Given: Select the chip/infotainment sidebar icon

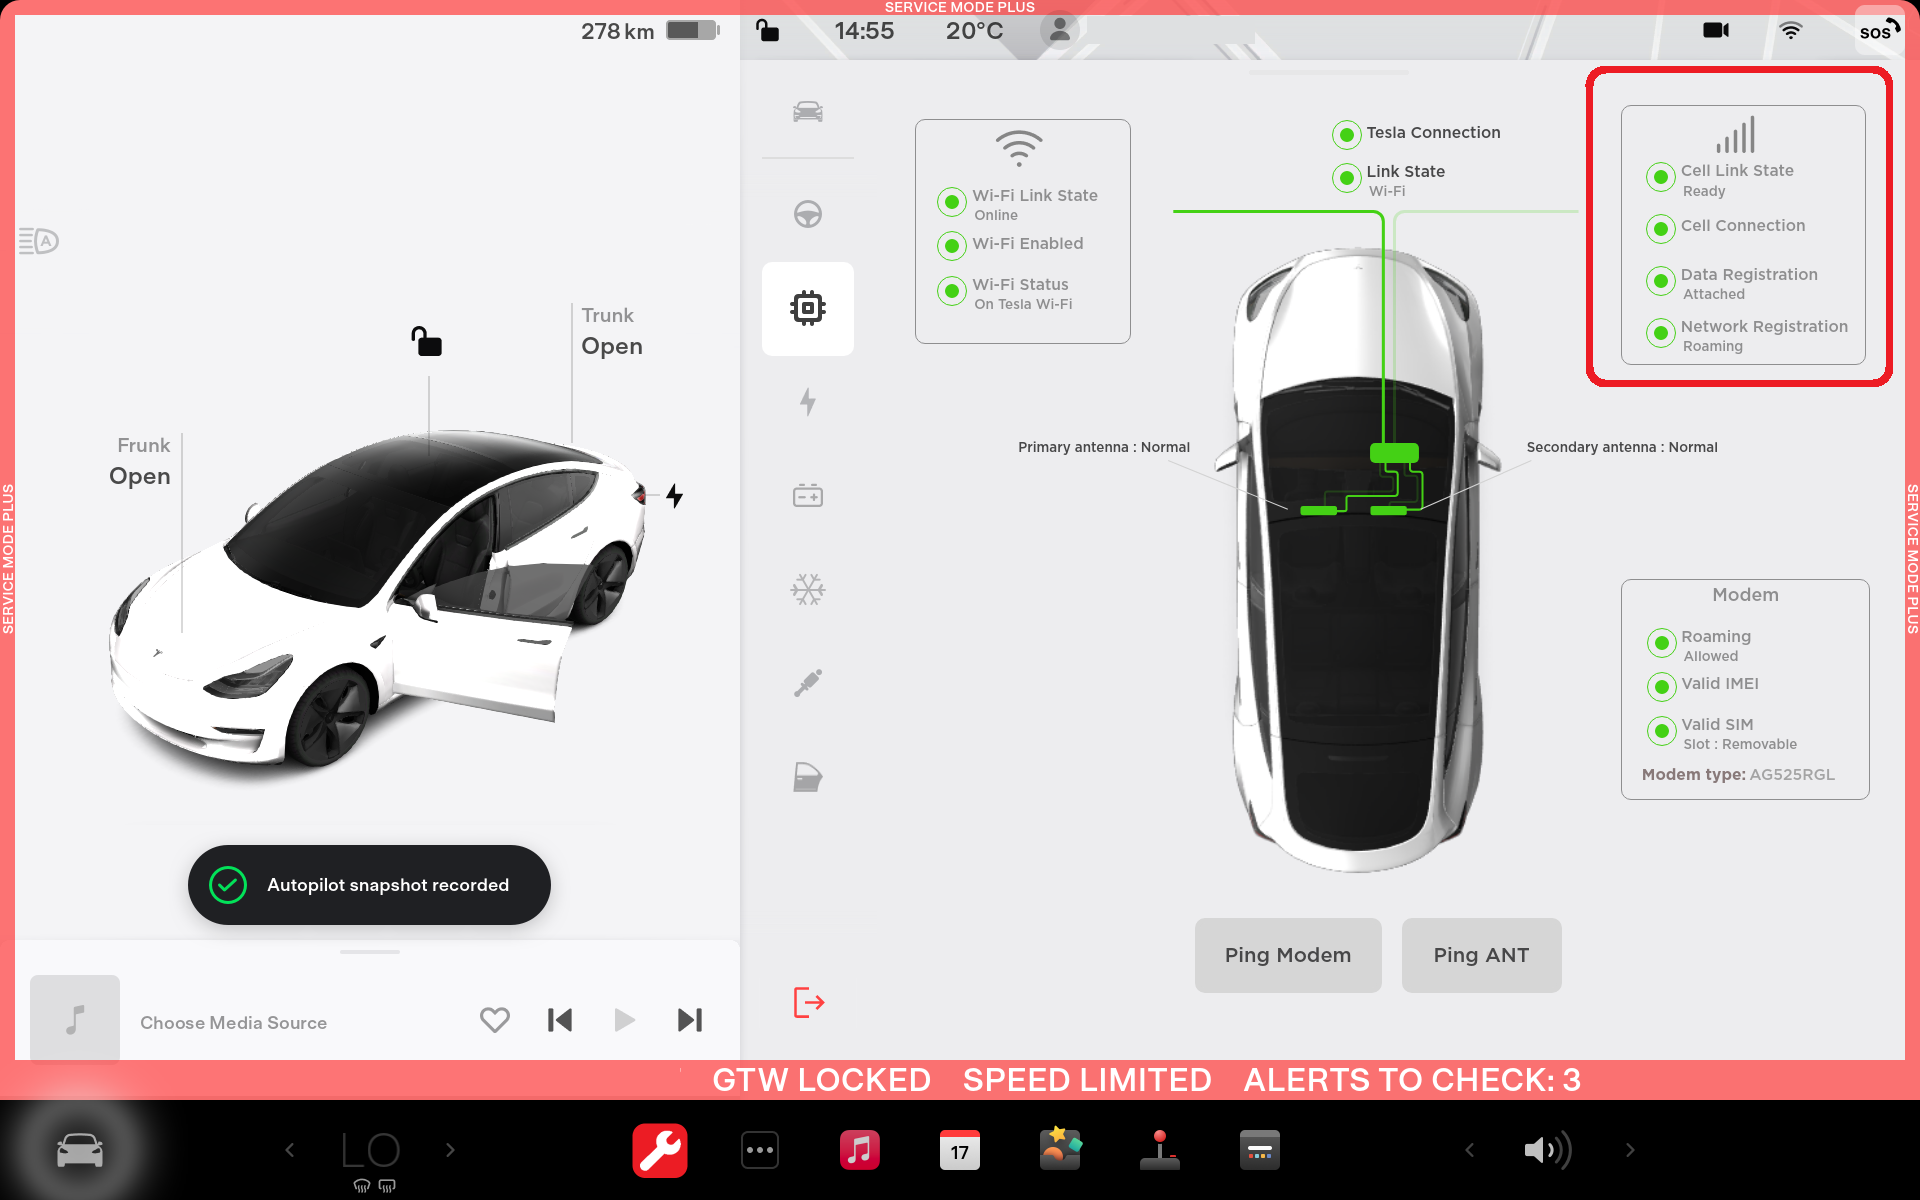Looking at the screenshot, I should point(807,308).
